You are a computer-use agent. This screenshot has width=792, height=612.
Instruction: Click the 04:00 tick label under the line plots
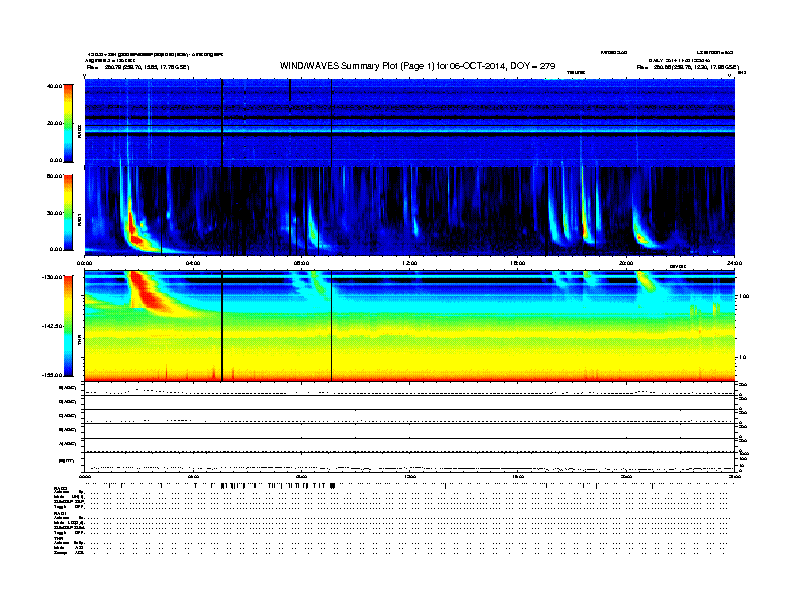(x=193, y=477)
